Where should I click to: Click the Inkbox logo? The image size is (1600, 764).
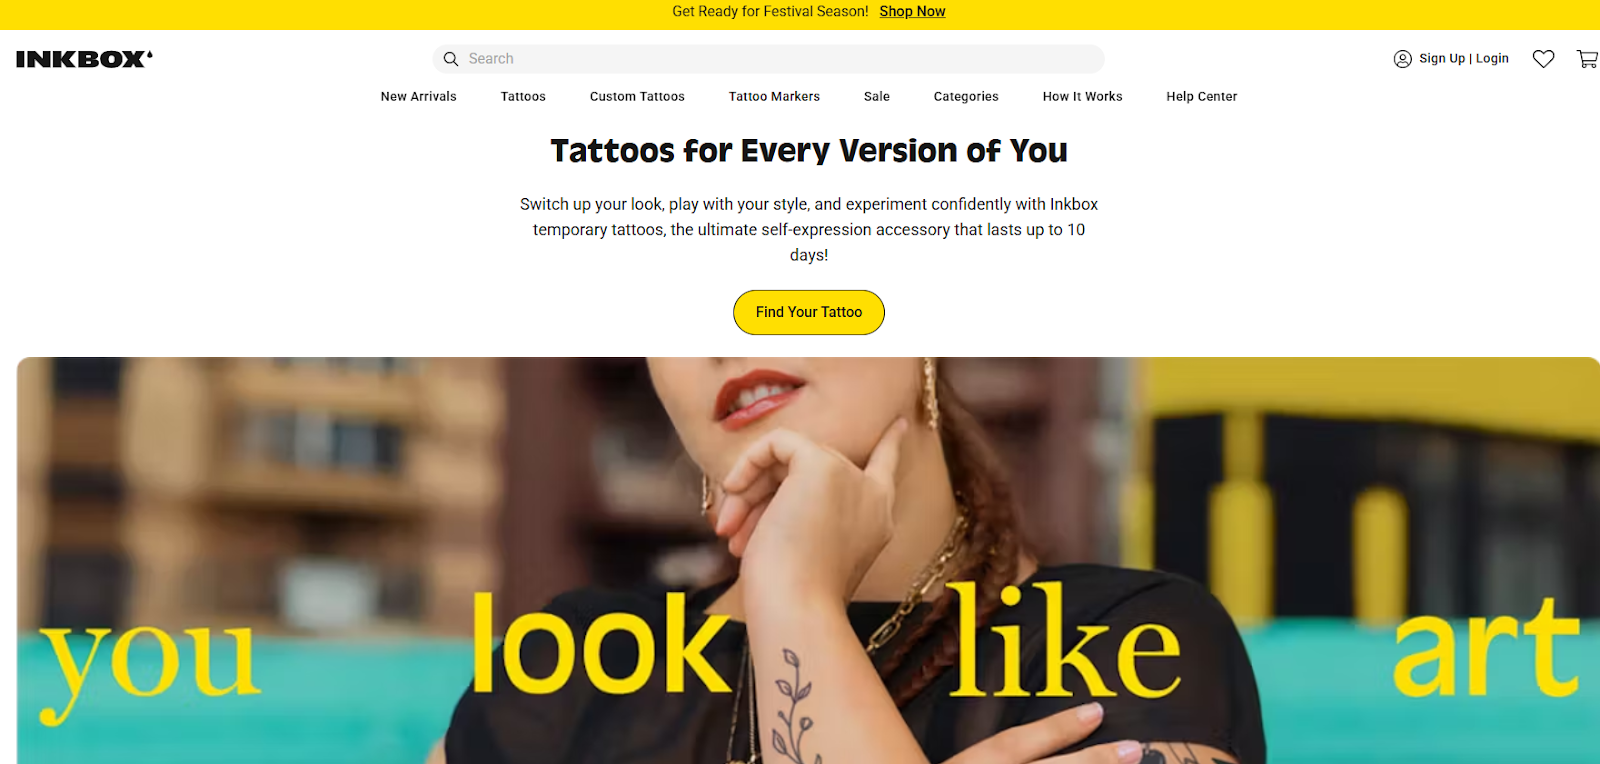(x=84, y=59)
